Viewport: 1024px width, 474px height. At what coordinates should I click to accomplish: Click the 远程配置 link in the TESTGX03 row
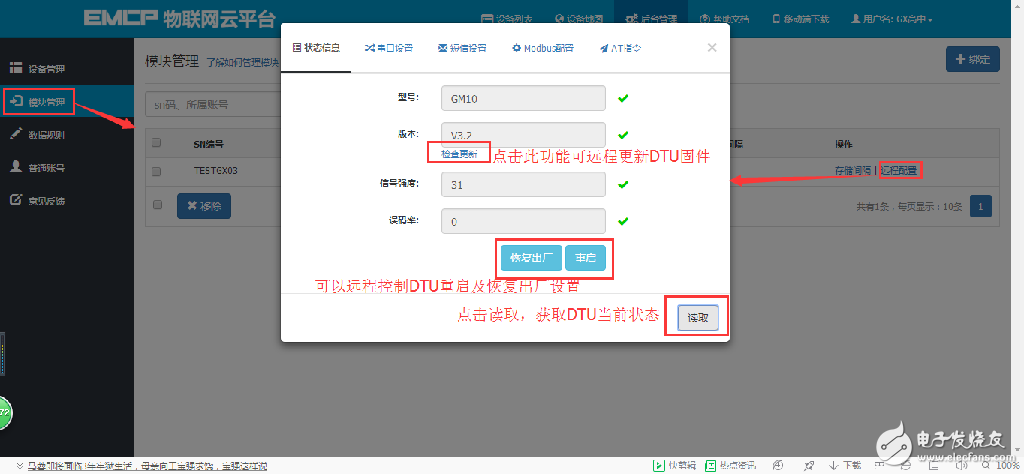click(x=899, y=171)
